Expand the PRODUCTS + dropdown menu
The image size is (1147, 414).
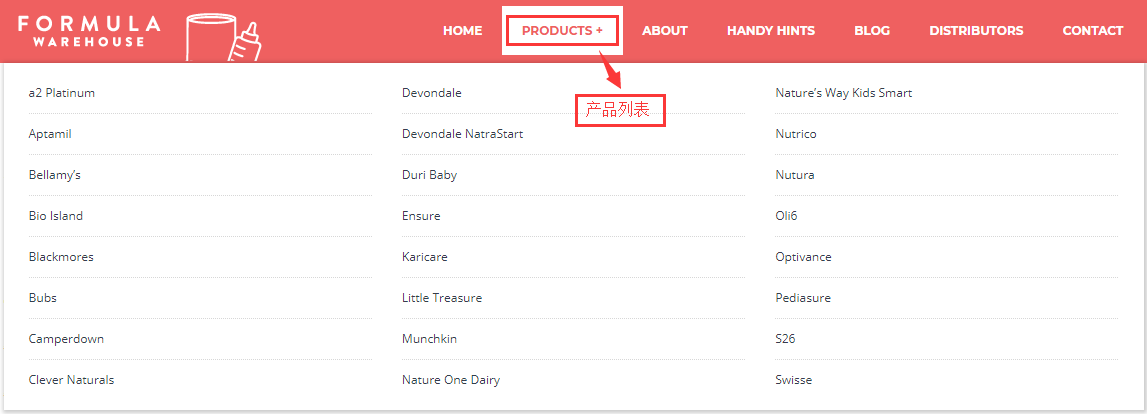[x=562, y=31]
